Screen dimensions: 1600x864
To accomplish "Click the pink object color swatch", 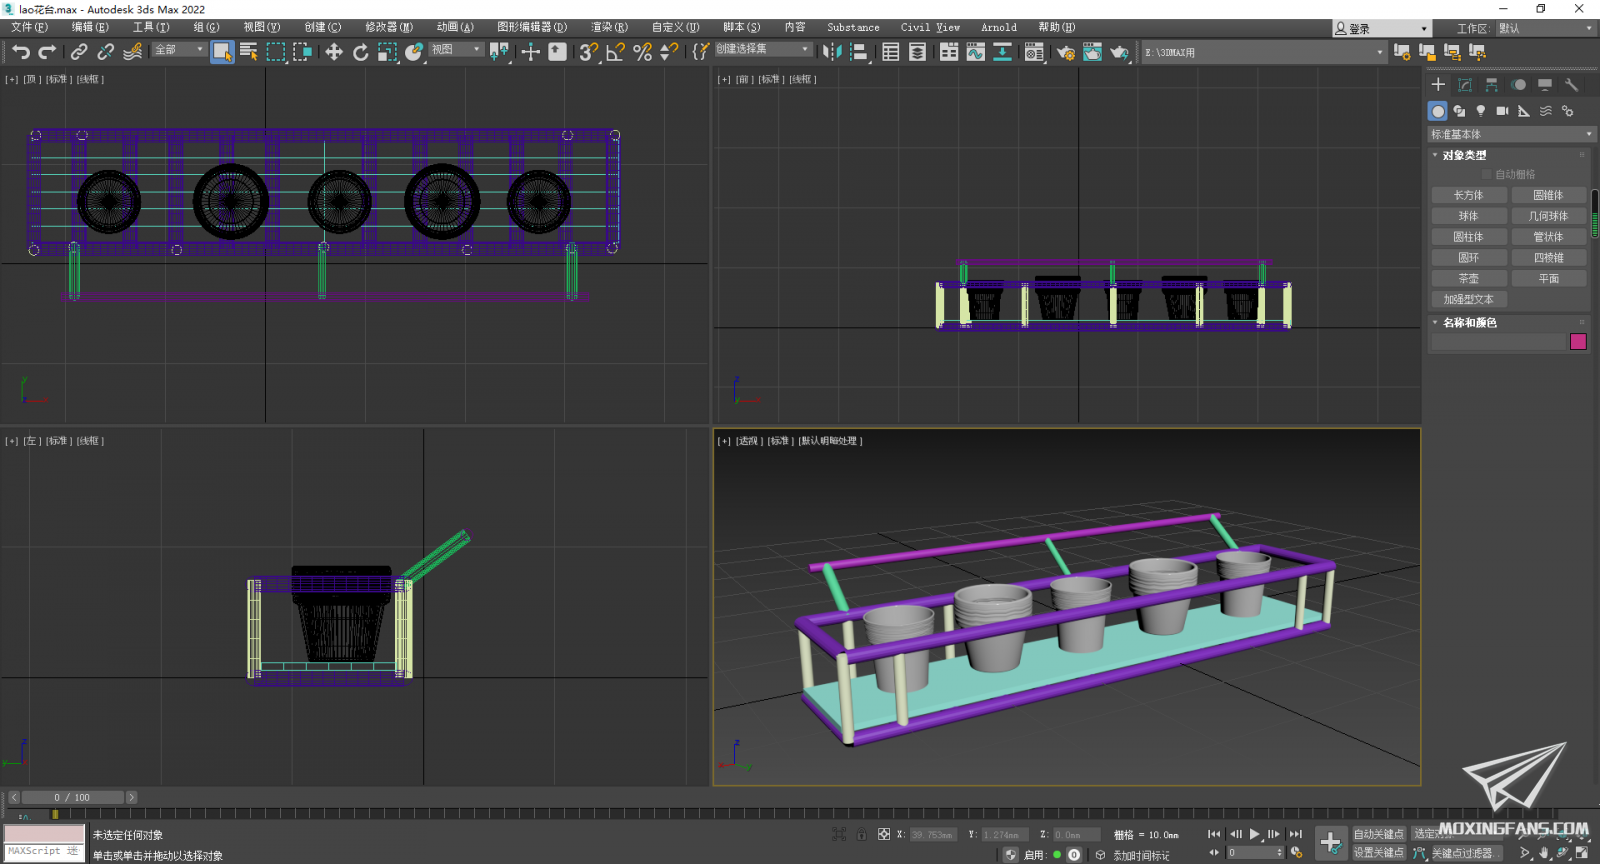I will point(1578,342).
